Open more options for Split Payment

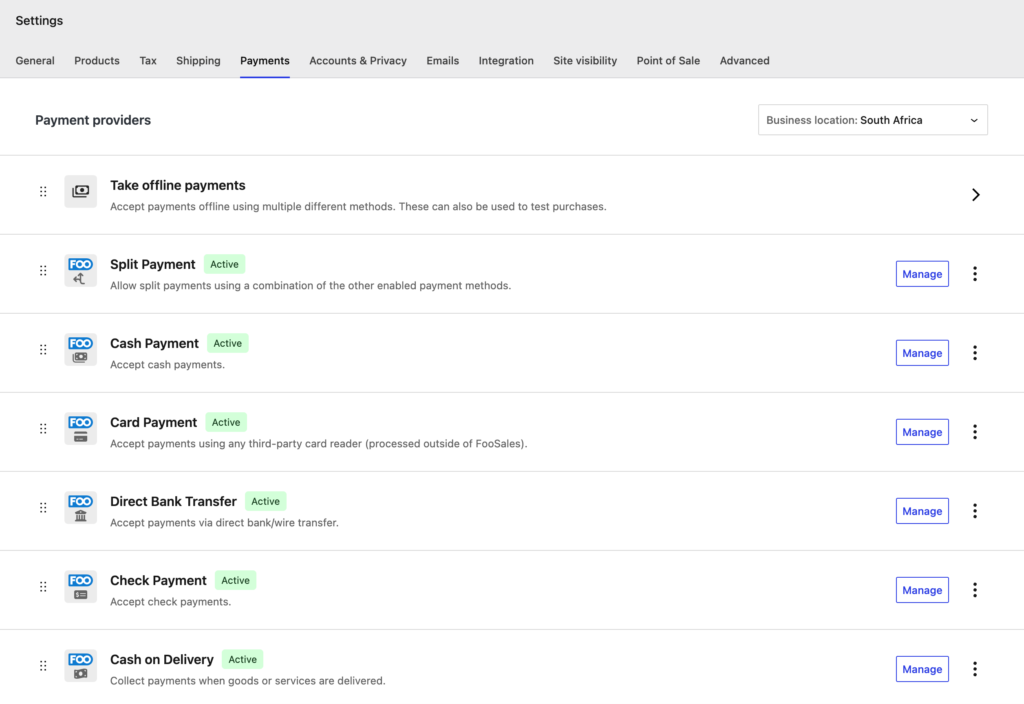point(974,274)
